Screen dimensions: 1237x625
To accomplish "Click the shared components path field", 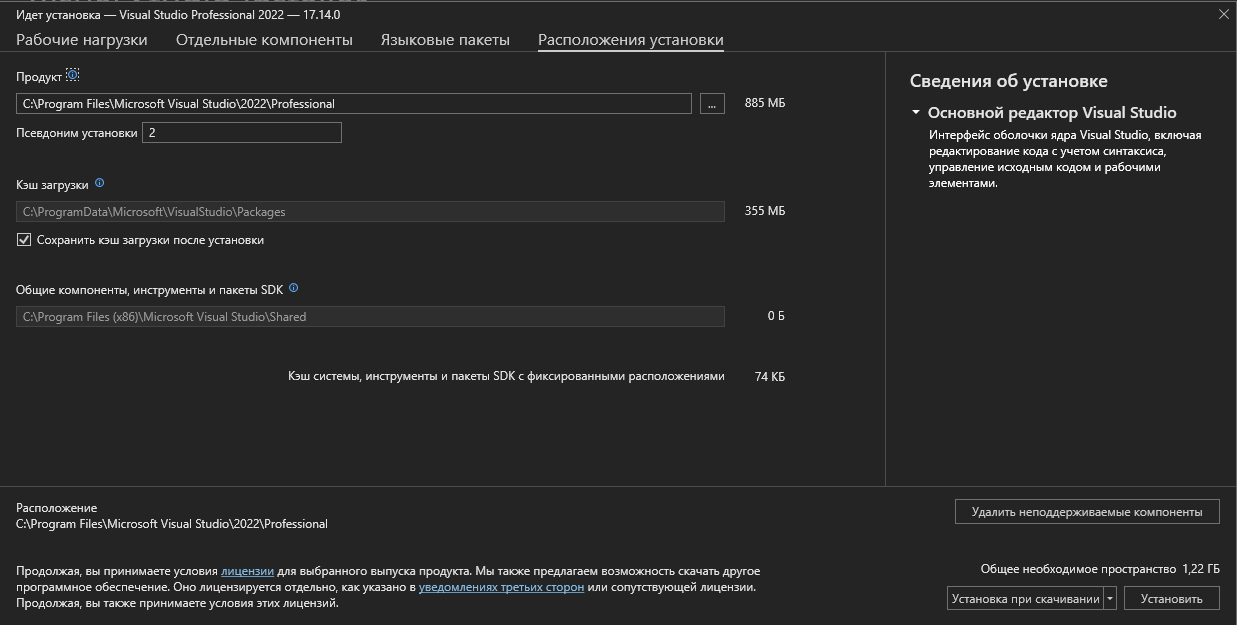I will 370,316.
